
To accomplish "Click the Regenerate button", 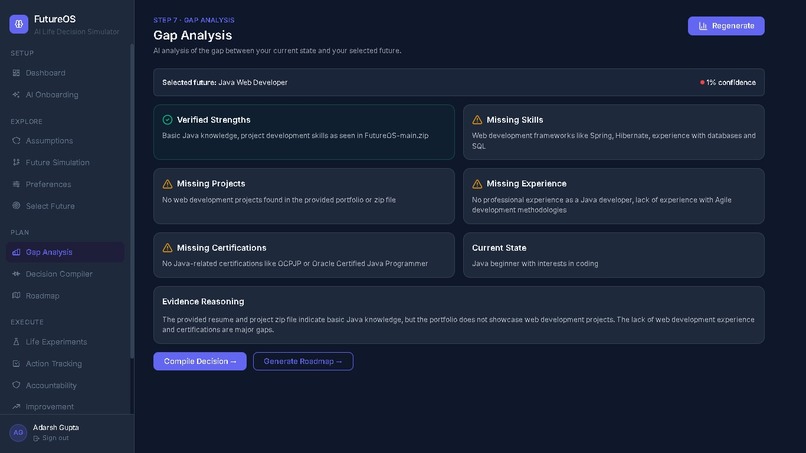I will click(x=726, y=26).
